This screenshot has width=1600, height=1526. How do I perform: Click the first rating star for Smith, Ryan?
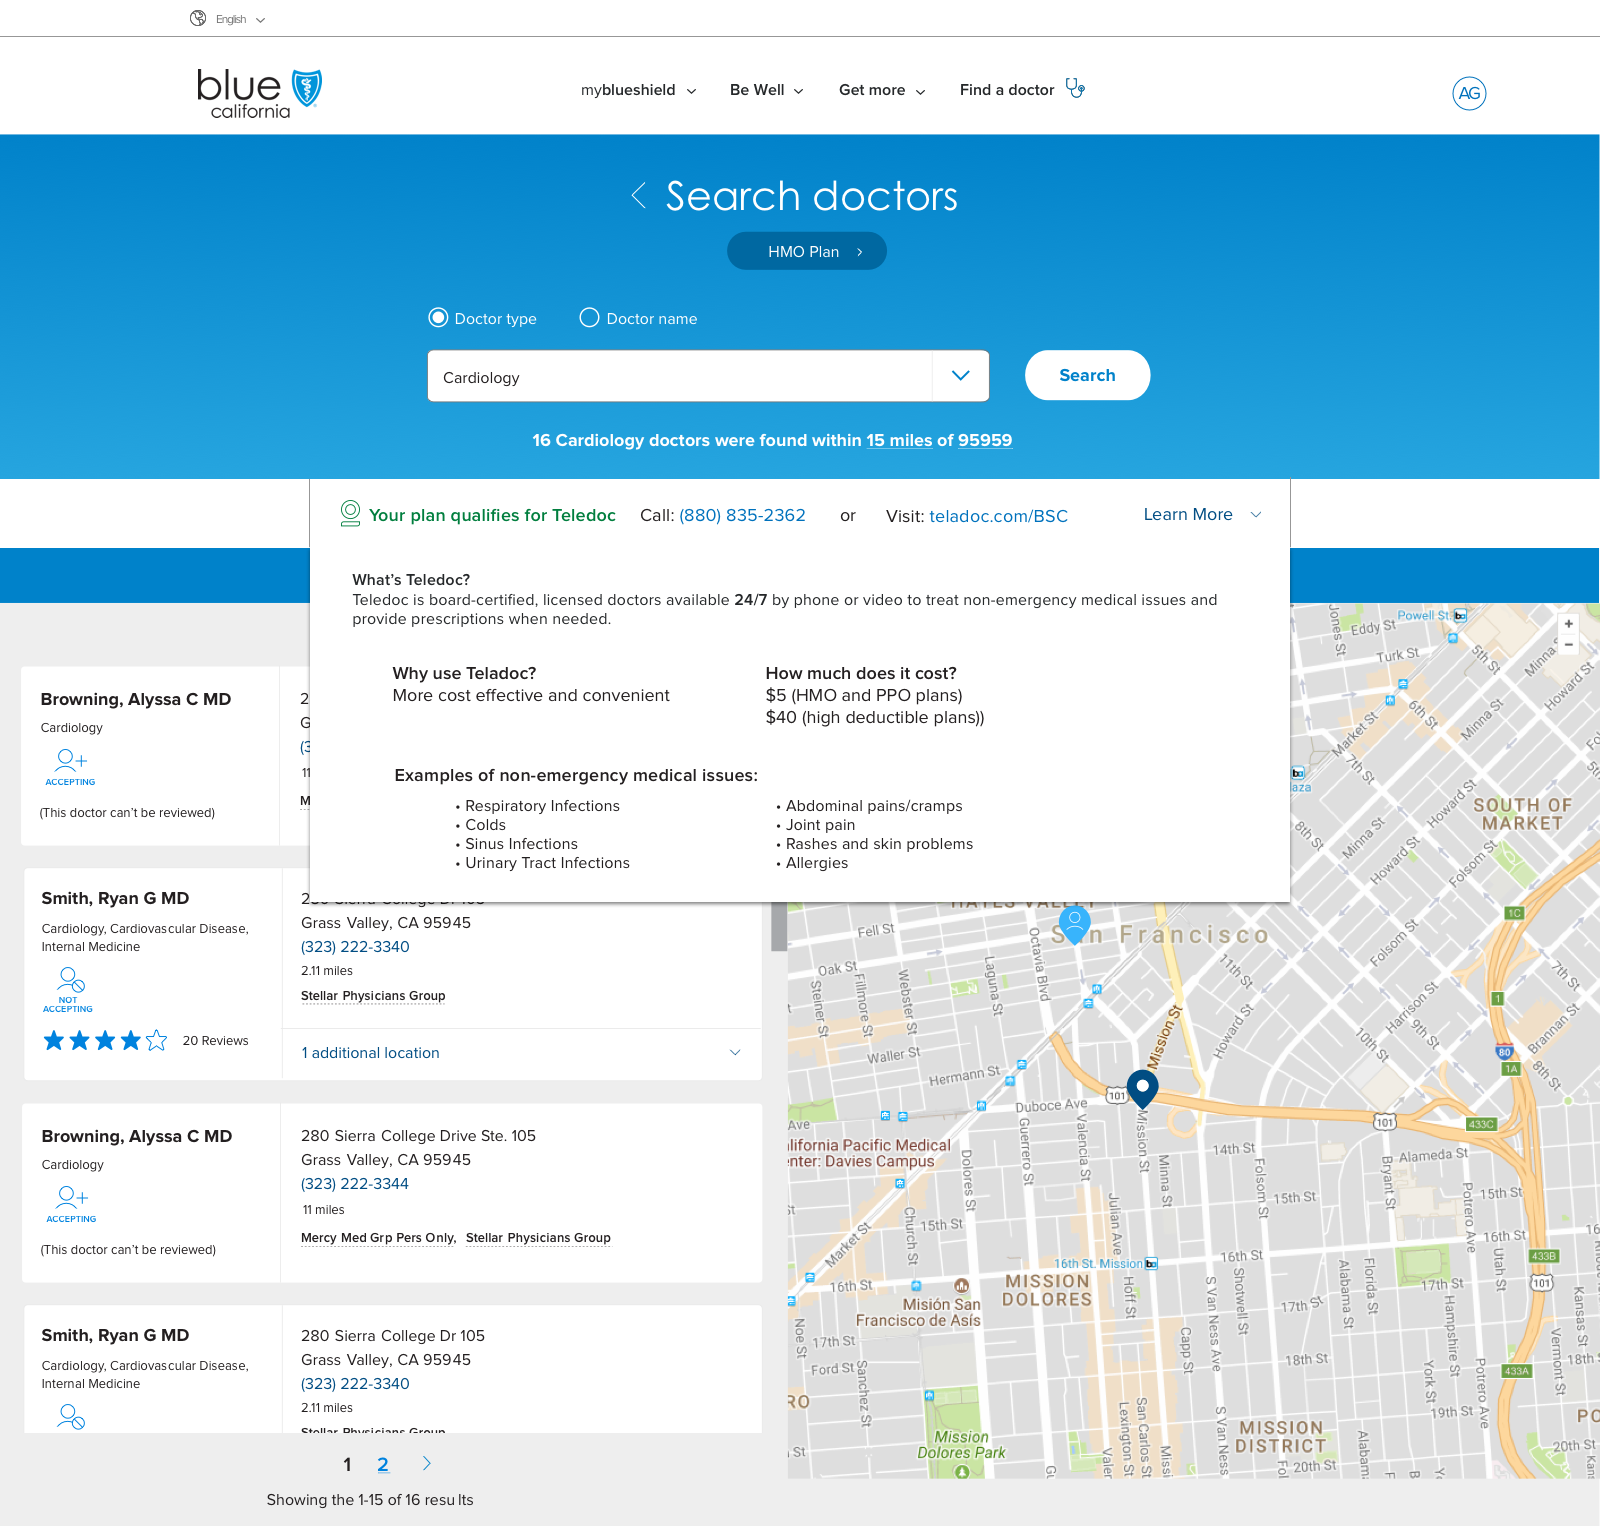(x=54, y=1041)
